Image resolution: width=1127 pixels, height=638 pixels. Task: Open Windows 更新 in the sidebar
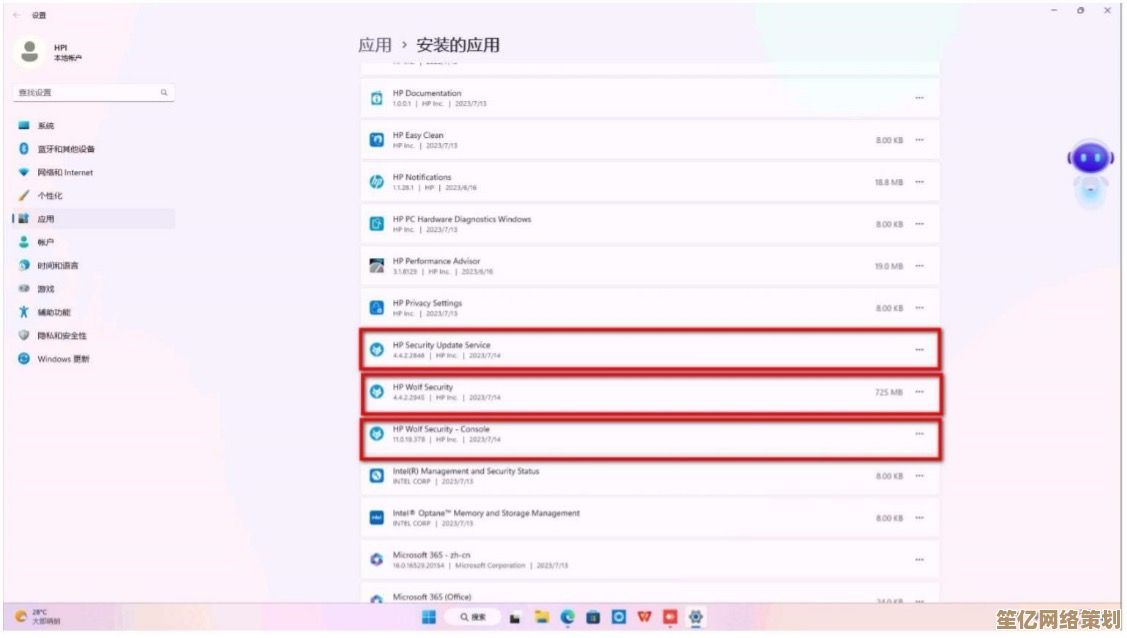tap(63, 359)
